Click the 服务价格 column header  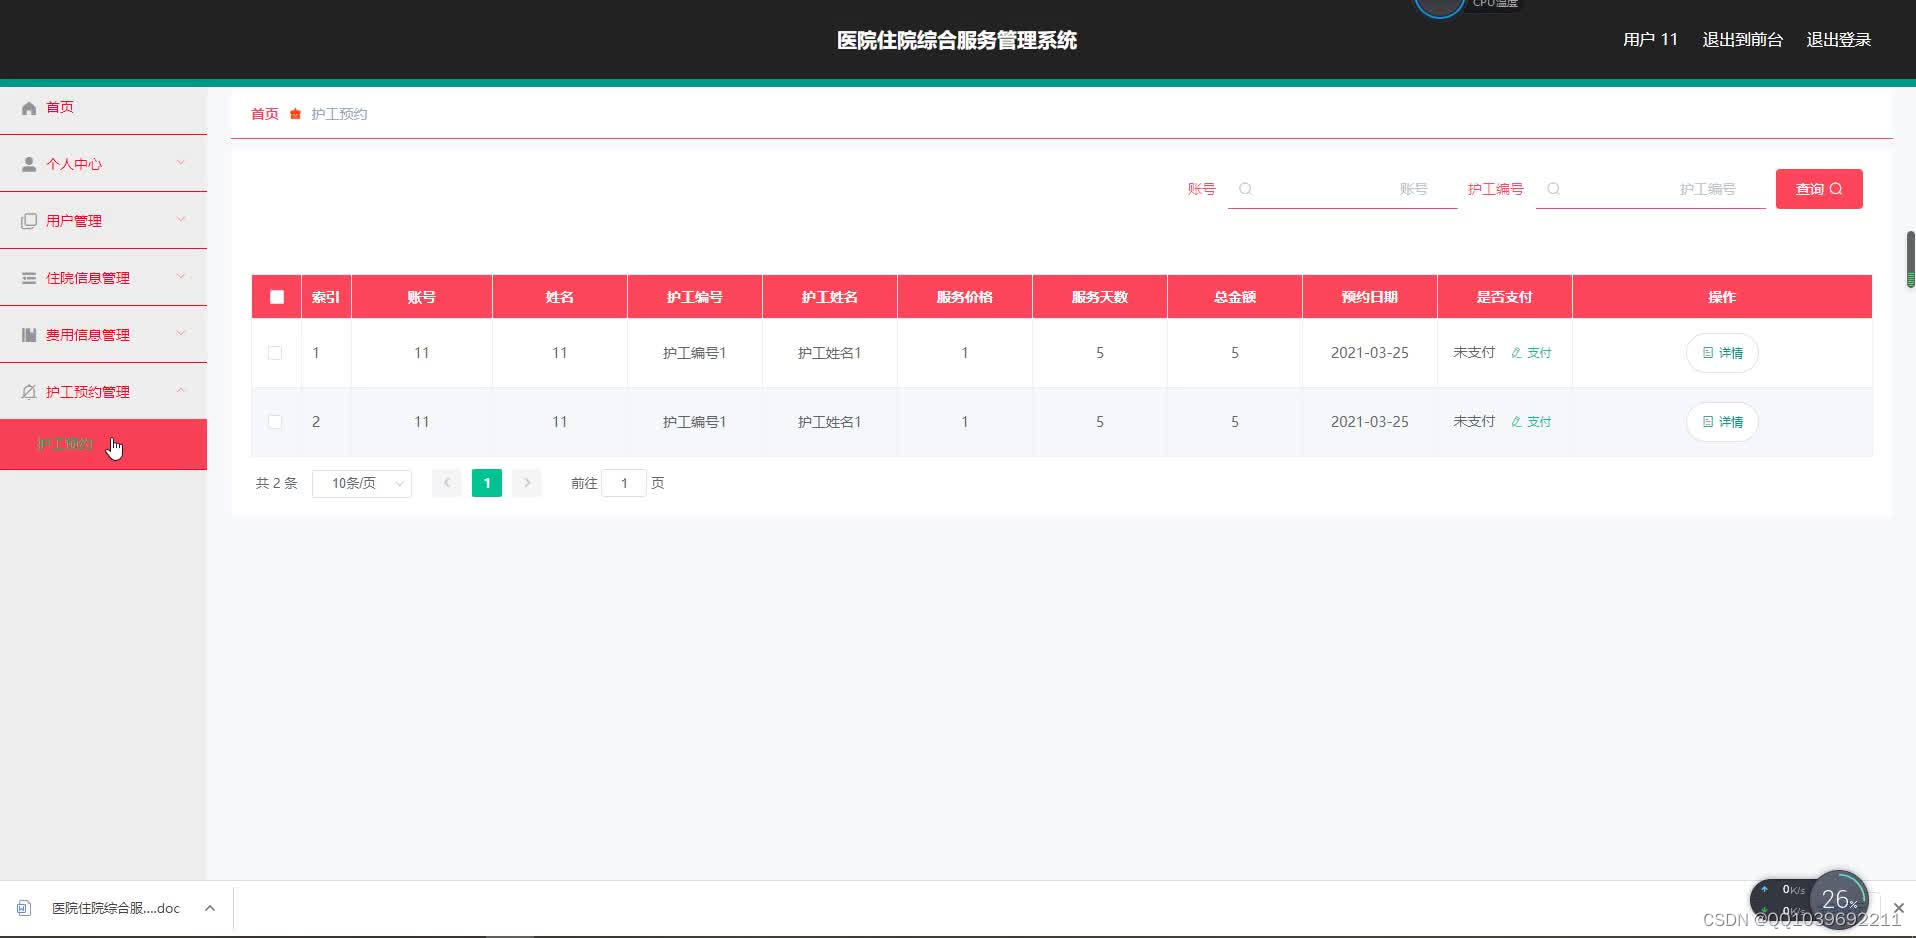pos(965,297)
